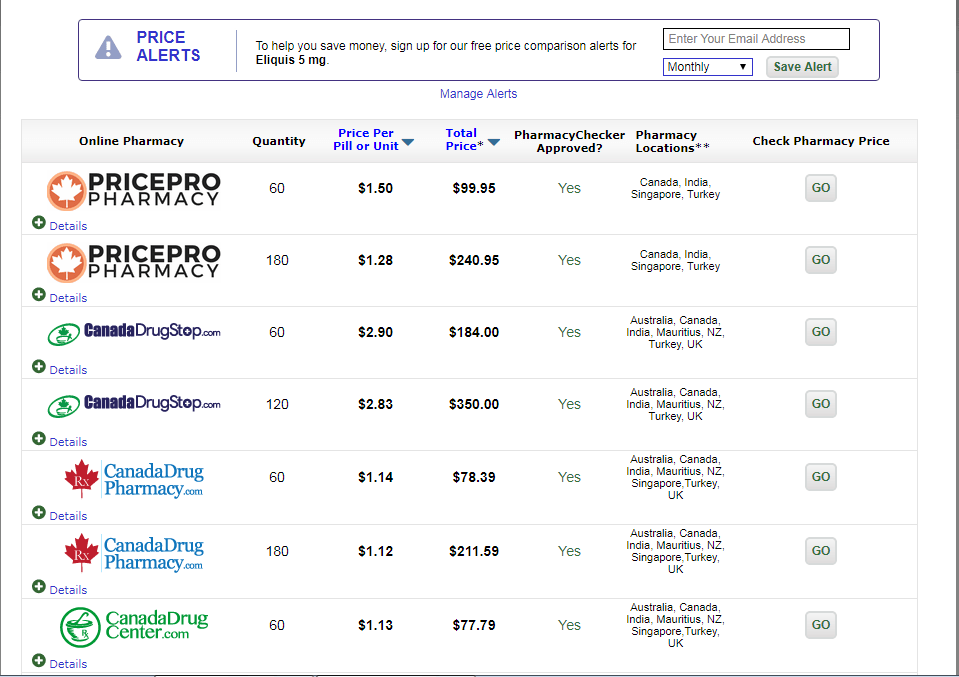The width and height of the screenshot is (959, 677).
Task: Click plus icon beside Details for $184.00 row
Action: (x=39, y=366)
